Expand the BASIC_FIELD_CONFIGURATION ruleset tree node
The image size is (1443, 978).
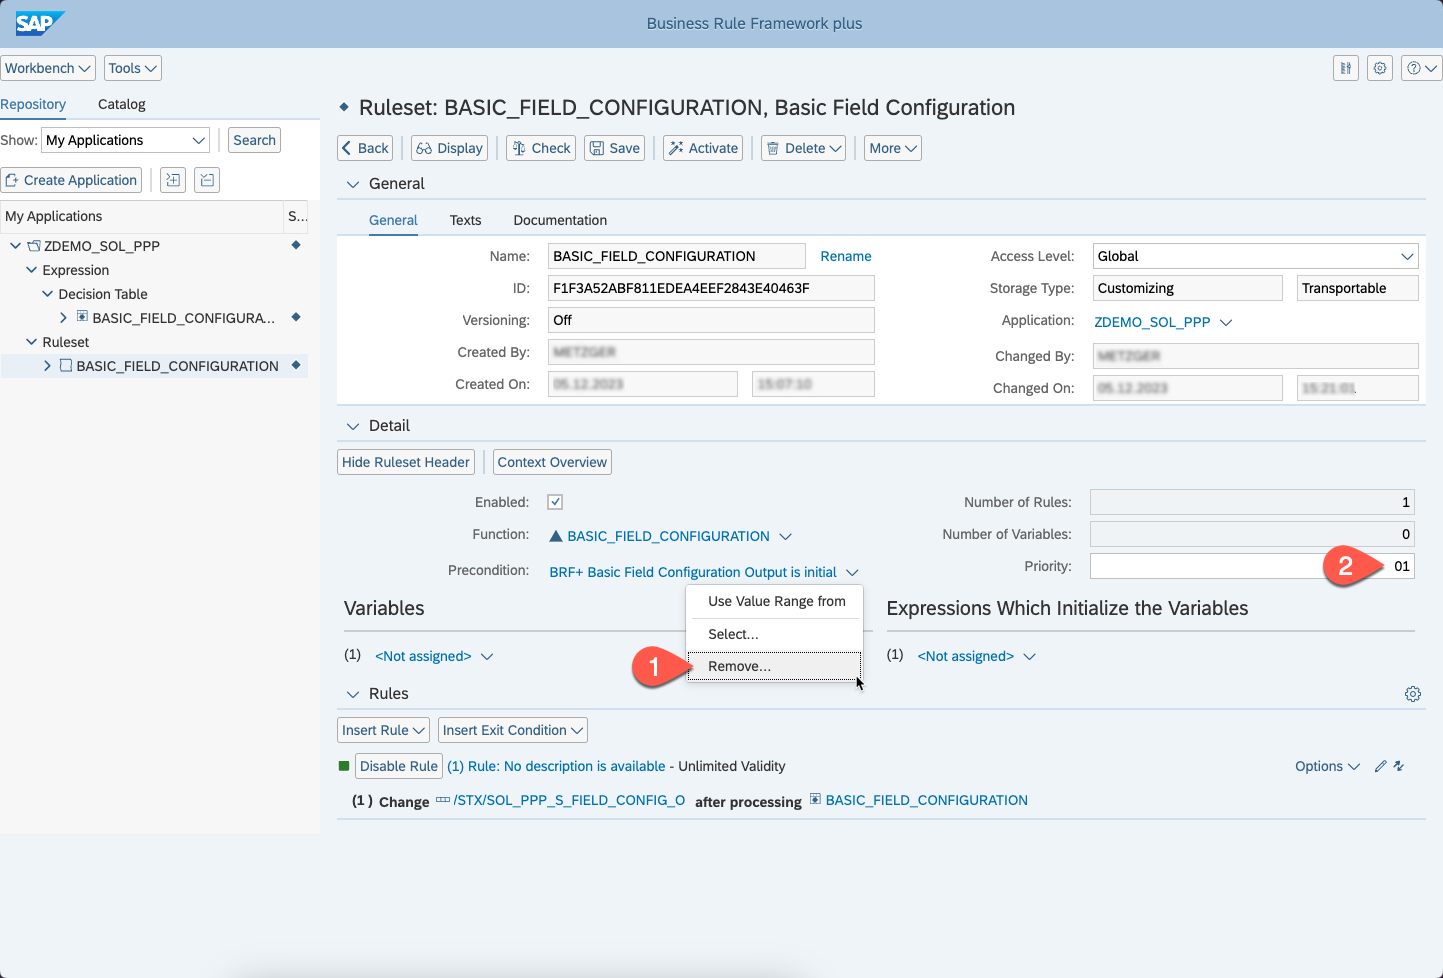click(x=47, y=366)
